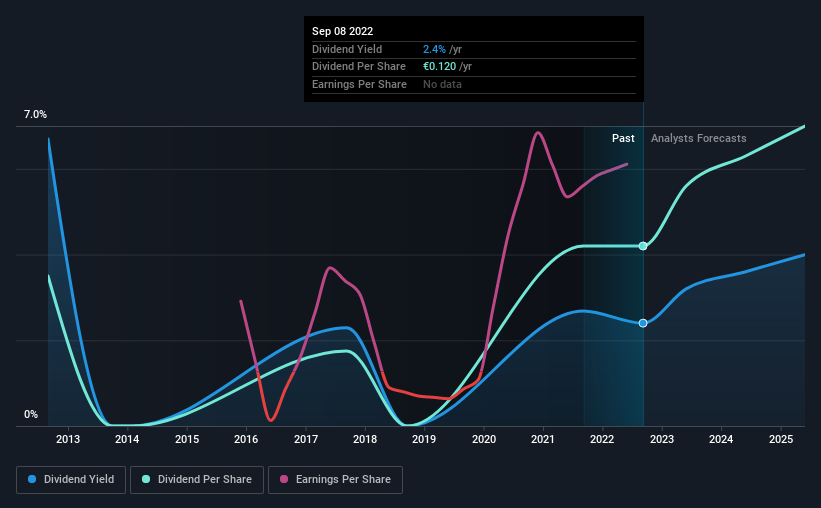Screen dimensions: 821x508
Task: Click the 2017 x-axis label
Action: coord(306,439)
